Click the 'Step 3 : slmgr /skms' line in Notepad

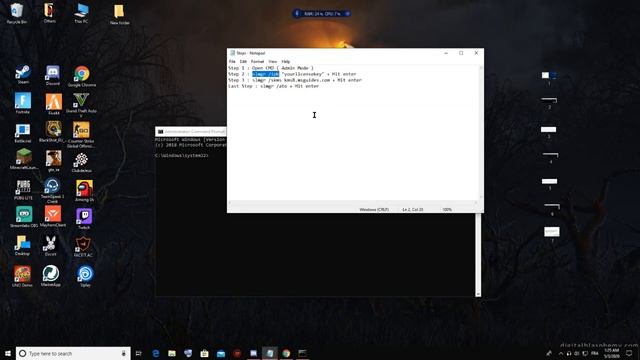(x=295, y=80)
